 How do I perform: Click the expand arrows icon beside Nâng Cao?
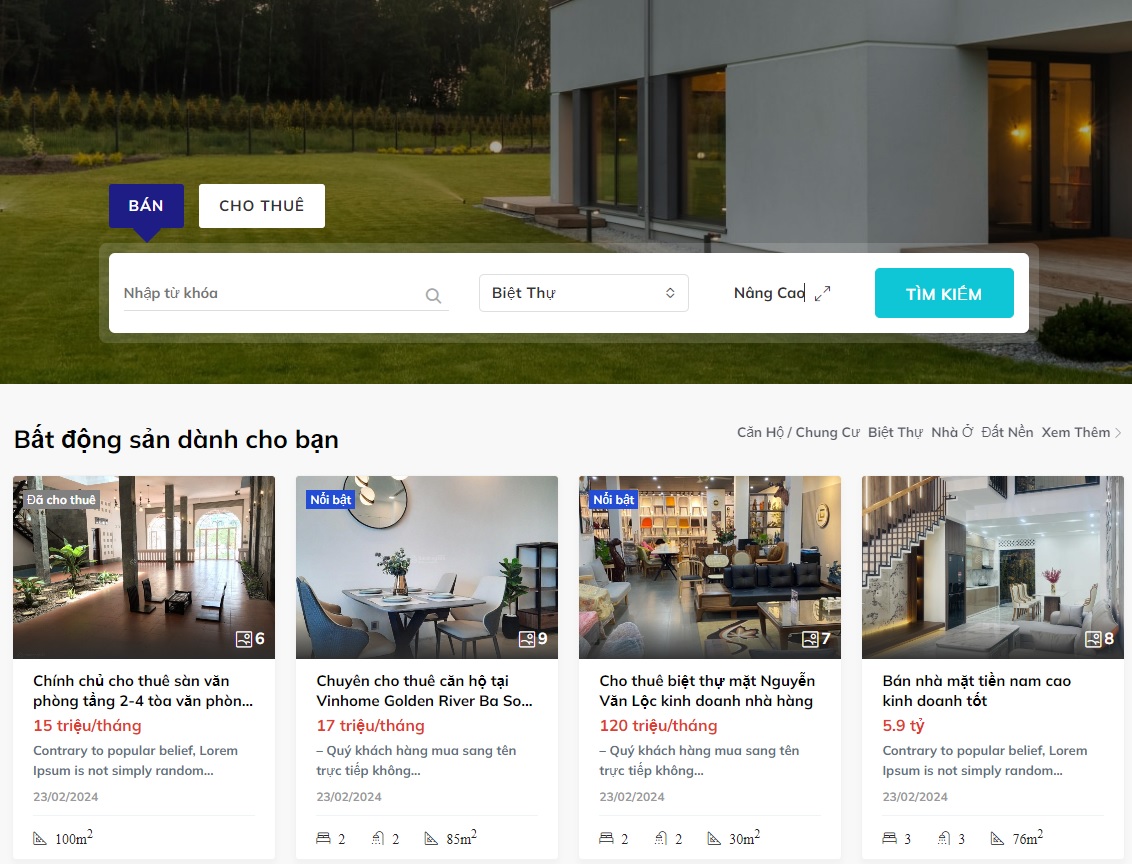click(822, 293)
